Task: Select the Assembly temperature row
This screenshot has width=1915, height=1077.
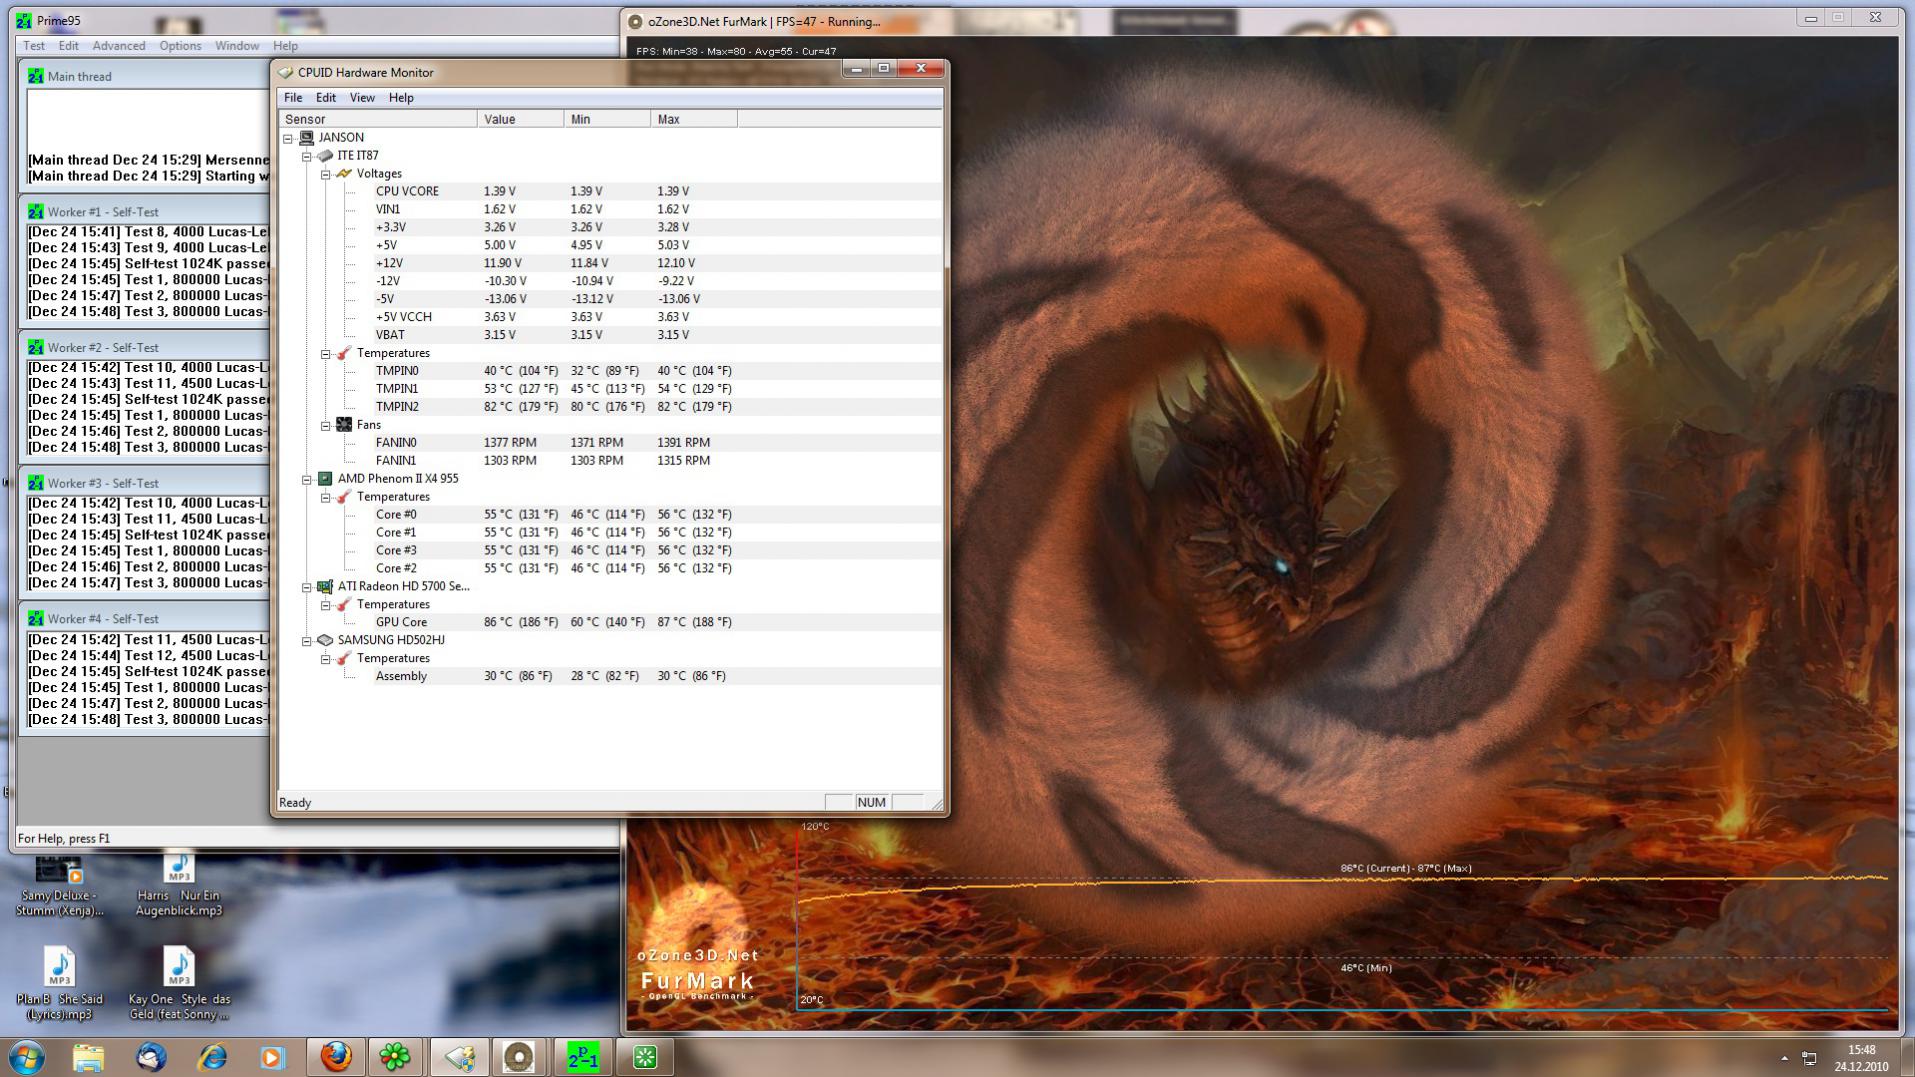Action: (610, 676)
